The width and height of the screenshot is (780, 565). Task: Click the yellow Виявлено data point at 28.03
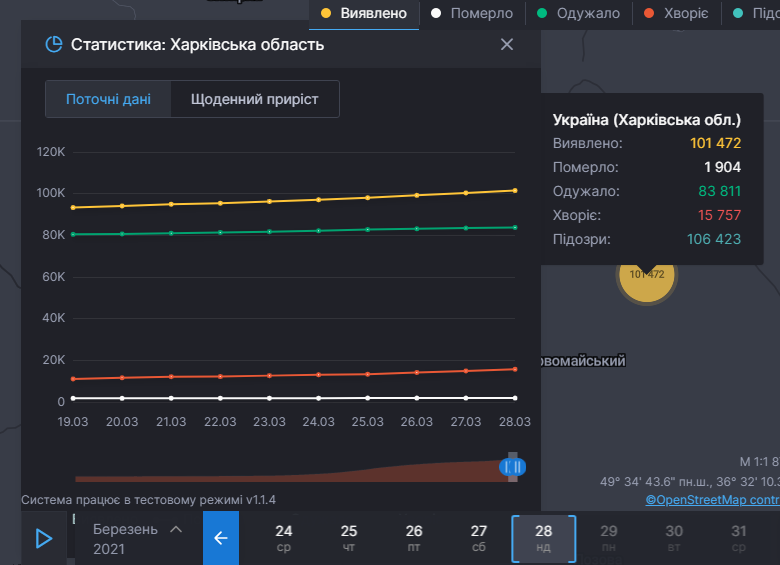coord(515,190)
